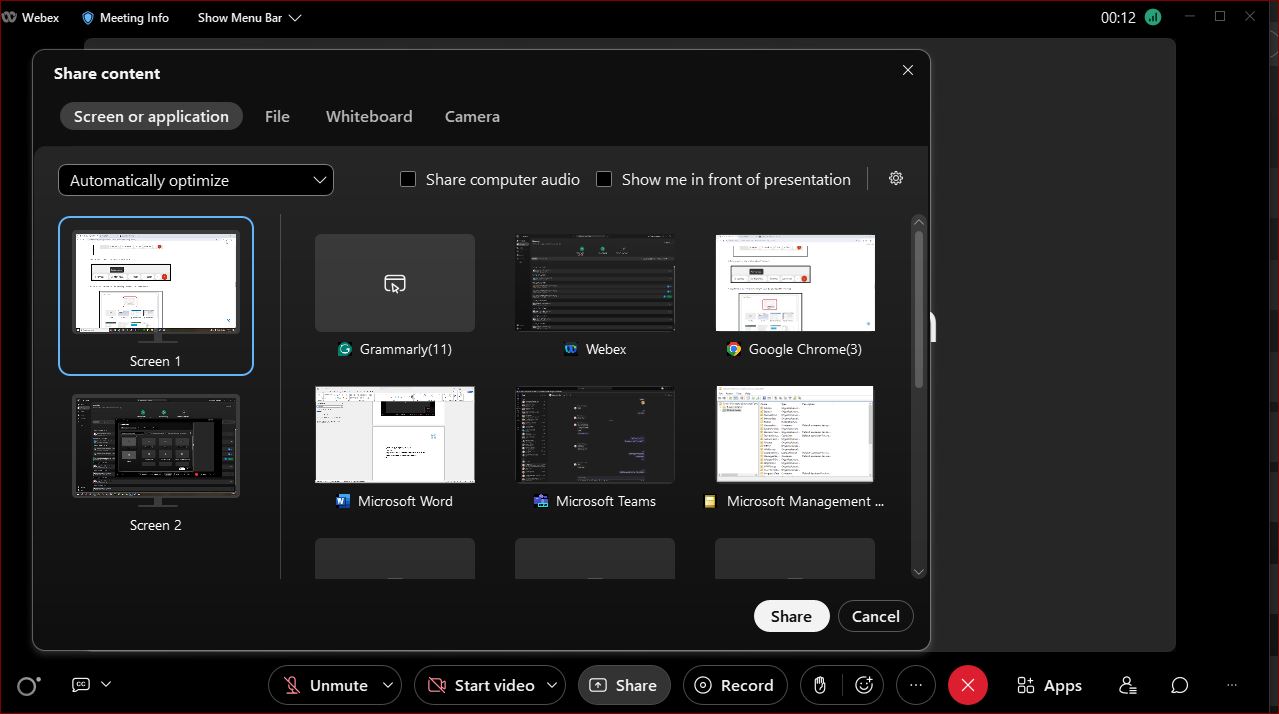This screenshot has width=1279, height=714.
Task: Click the scroll down arrow in app list
Action: click(x=919, y=572)
